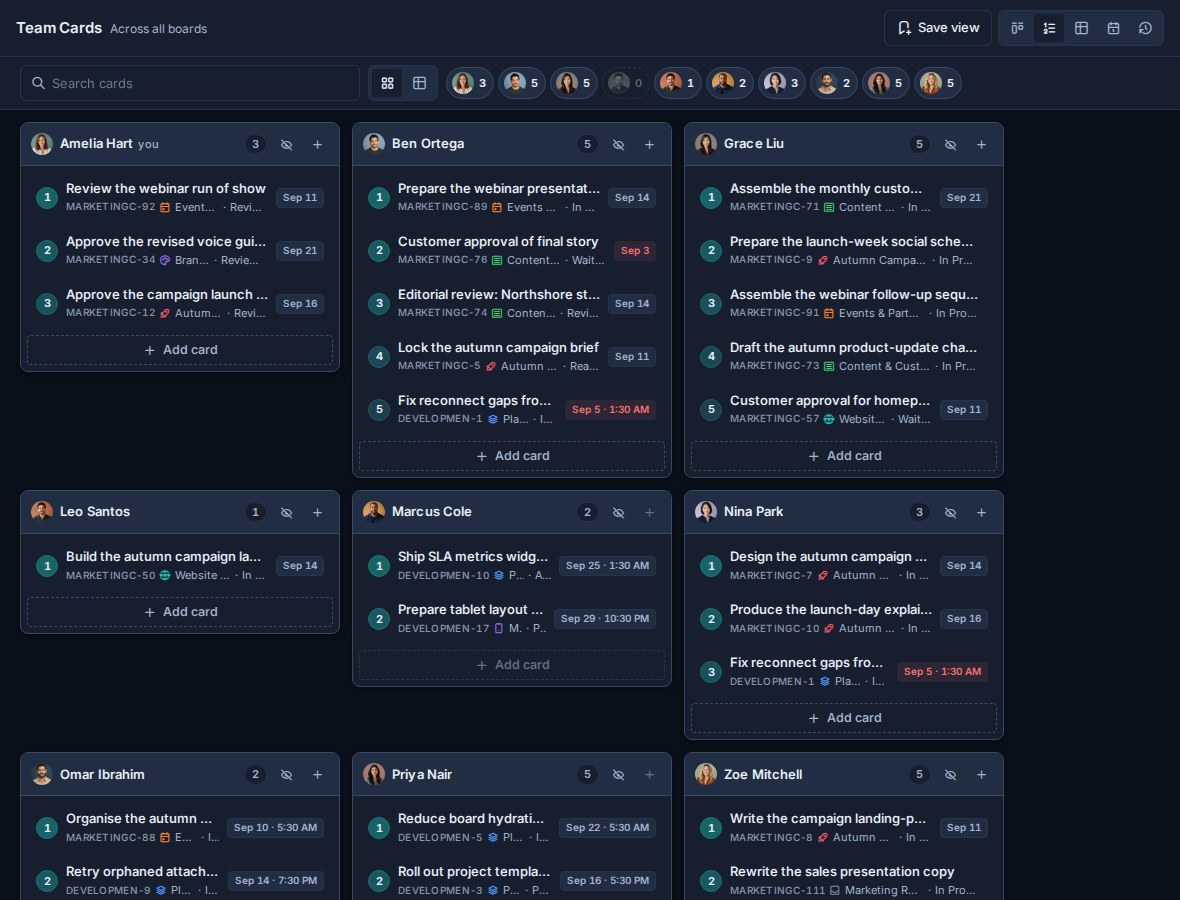The height and width of the screenshot is (900, 1180).
Task: Select the table view icon in top toolbar
Action: tap(1081, 28)
